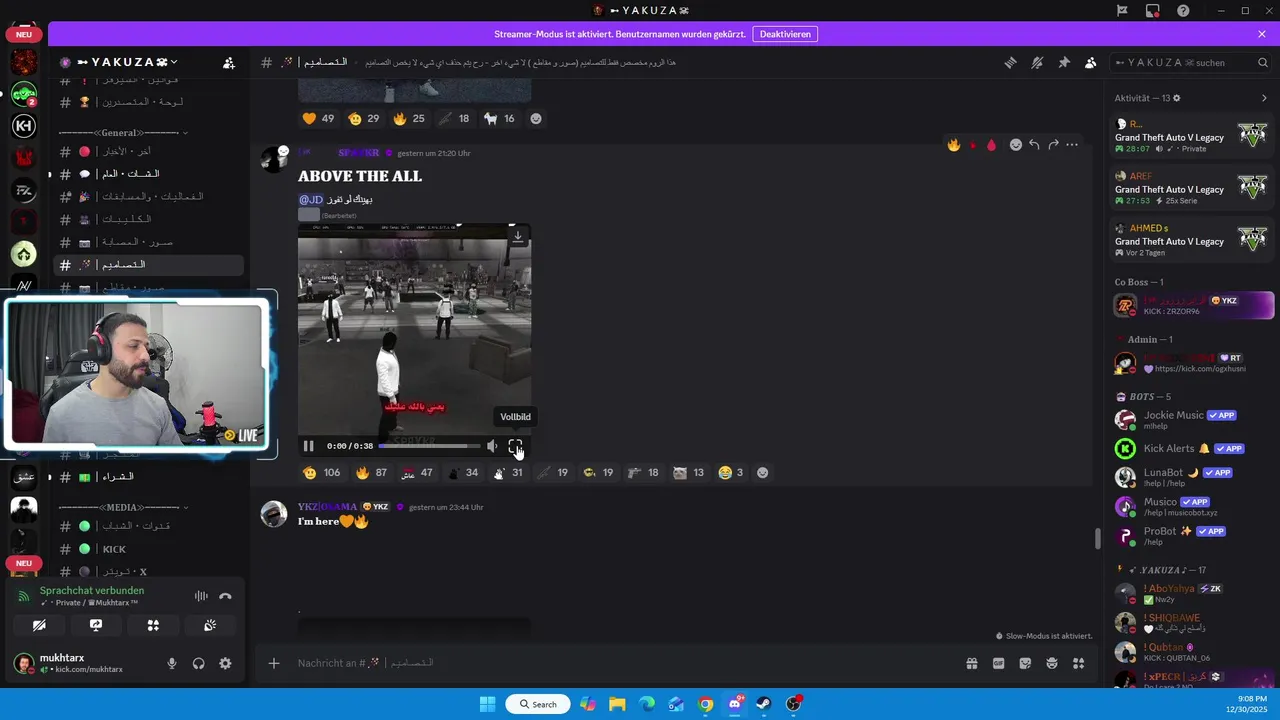Click the @JD mention

click(x=311, y=199)
